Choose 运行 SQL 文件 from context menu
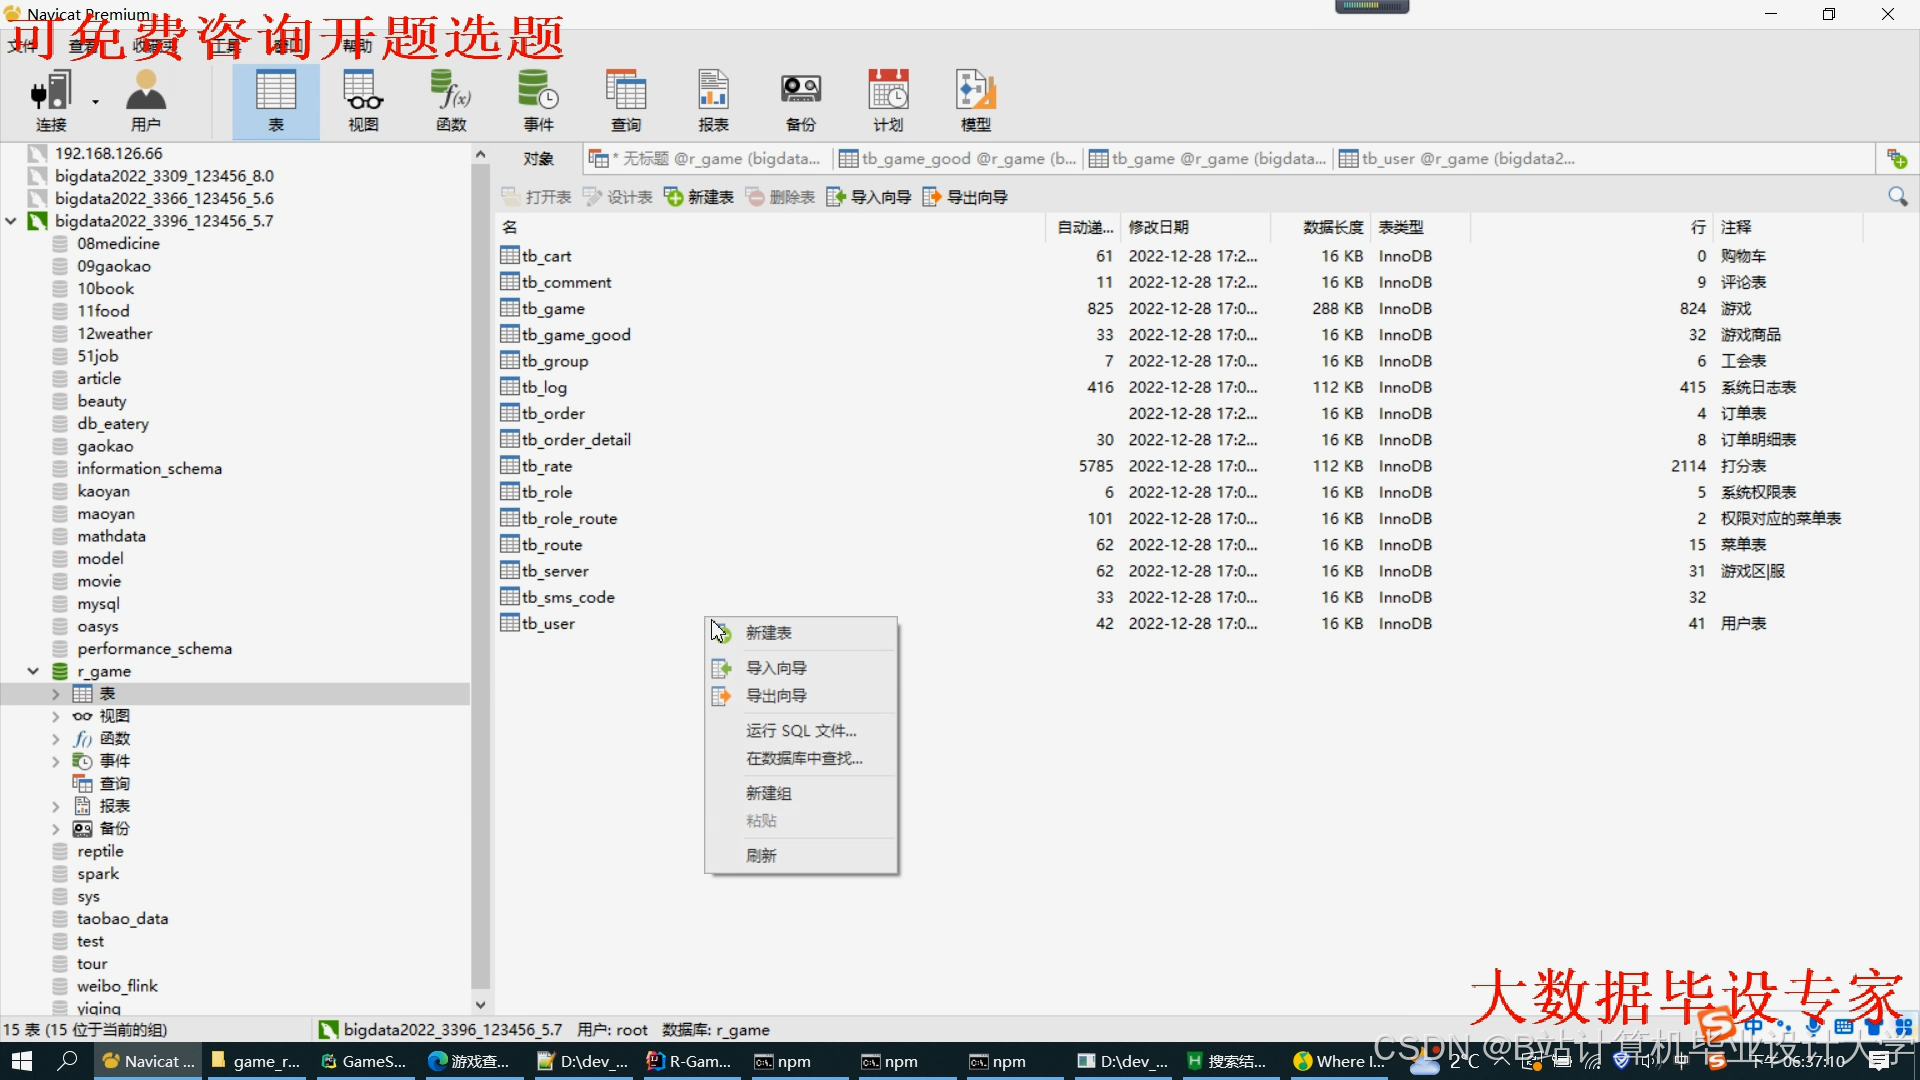 click(x=800, y=731)
